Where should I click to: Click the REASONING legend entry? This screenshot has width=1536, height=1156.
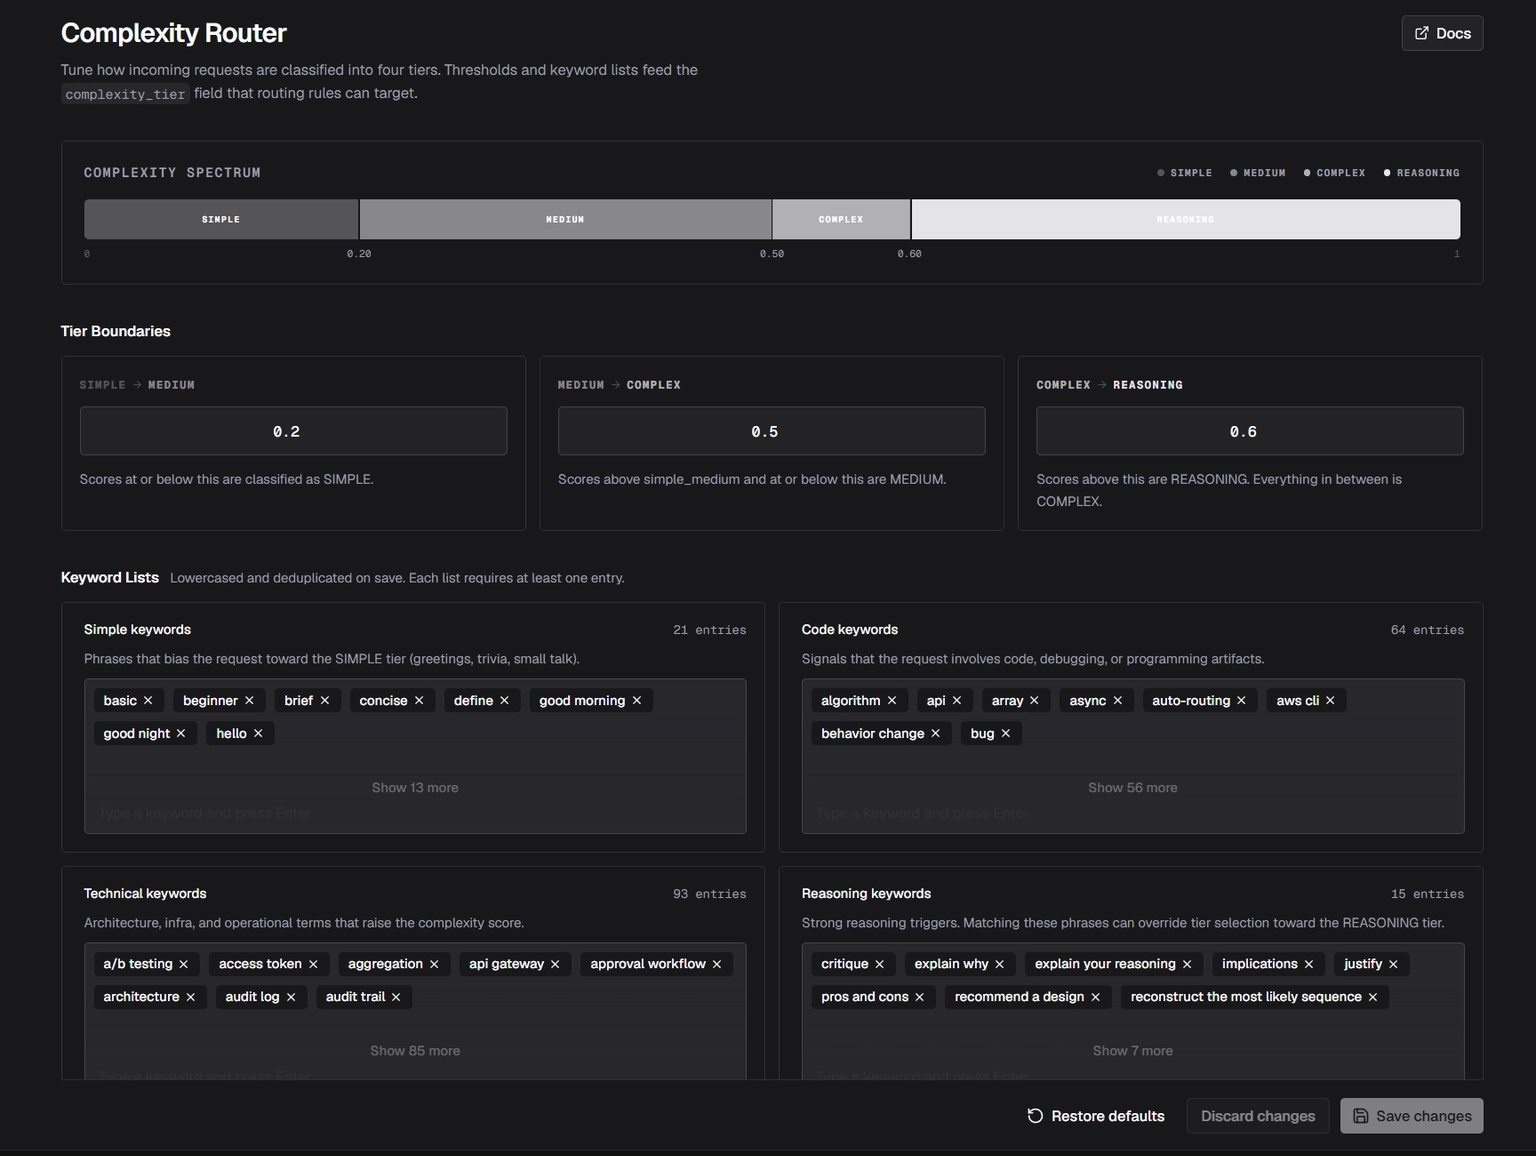coord(1422,173)
